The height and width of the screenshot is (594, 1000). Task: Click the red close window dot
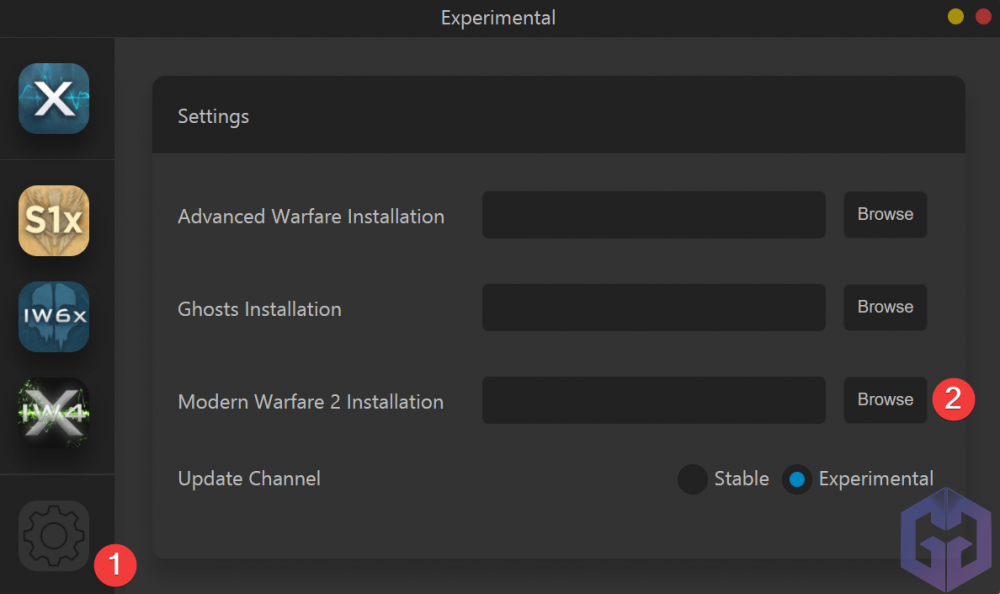coord(983,17)
